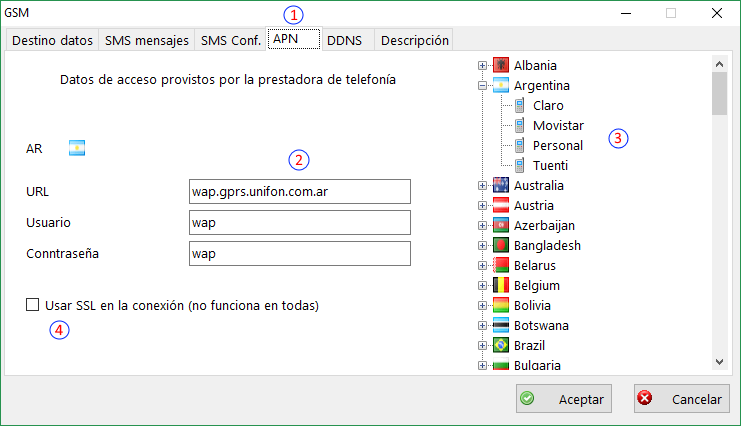Click the Bangladesh flag icon

(x=501, y=246)
